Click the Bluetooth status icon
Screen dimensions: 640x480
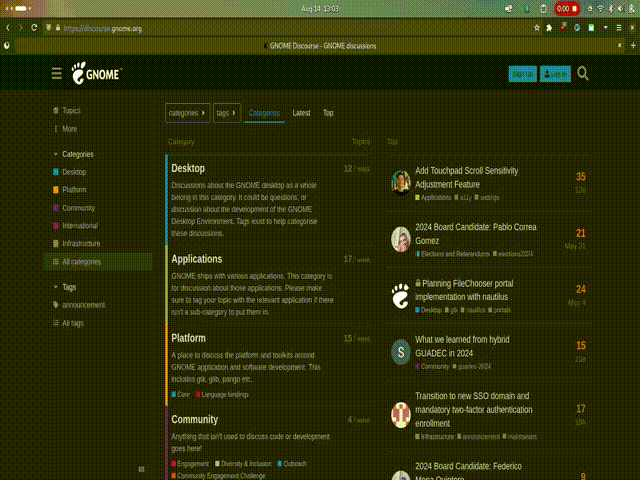tap(611, 9)
